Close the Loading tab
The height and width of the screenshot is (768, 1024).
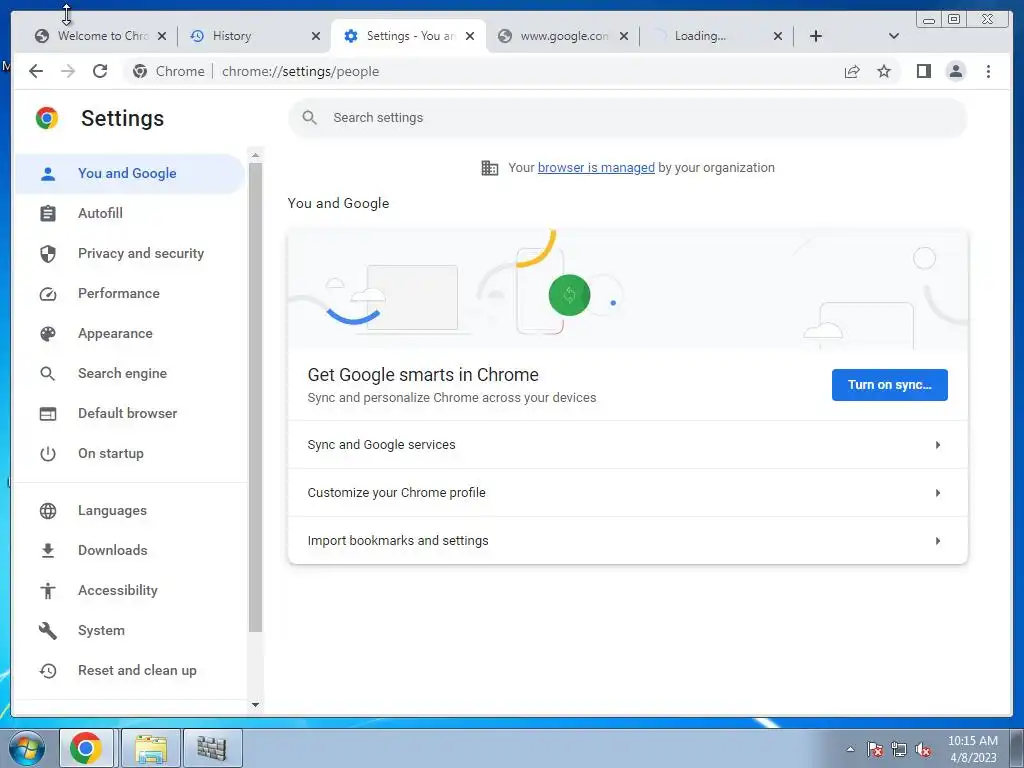tap(778, 36)
